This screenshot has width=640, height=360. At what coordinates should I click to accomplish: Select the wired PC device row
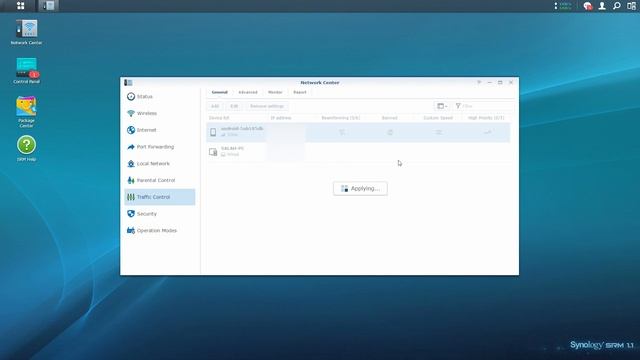pos(358,152)
